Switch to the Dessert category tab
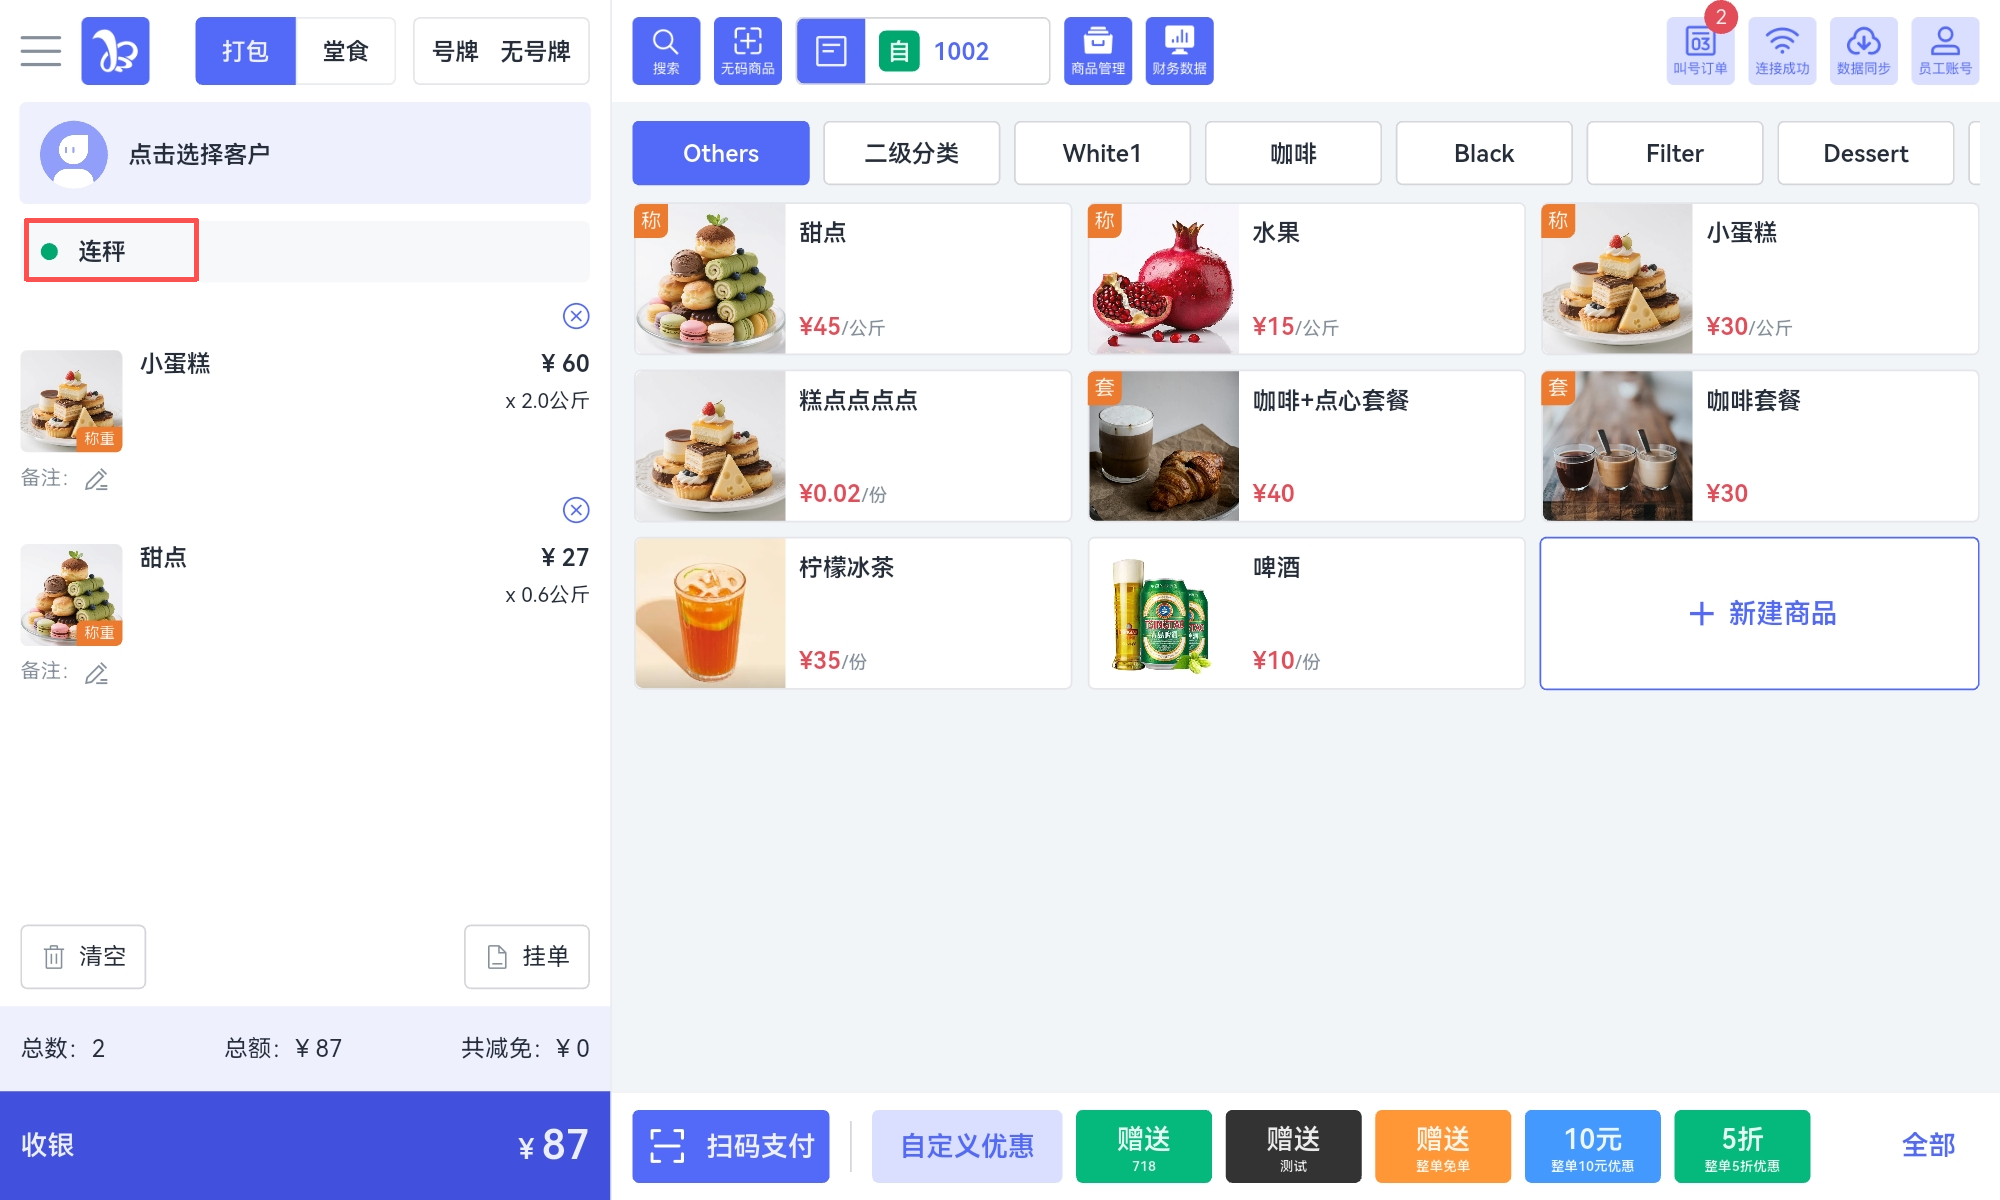 (1865, 153)
